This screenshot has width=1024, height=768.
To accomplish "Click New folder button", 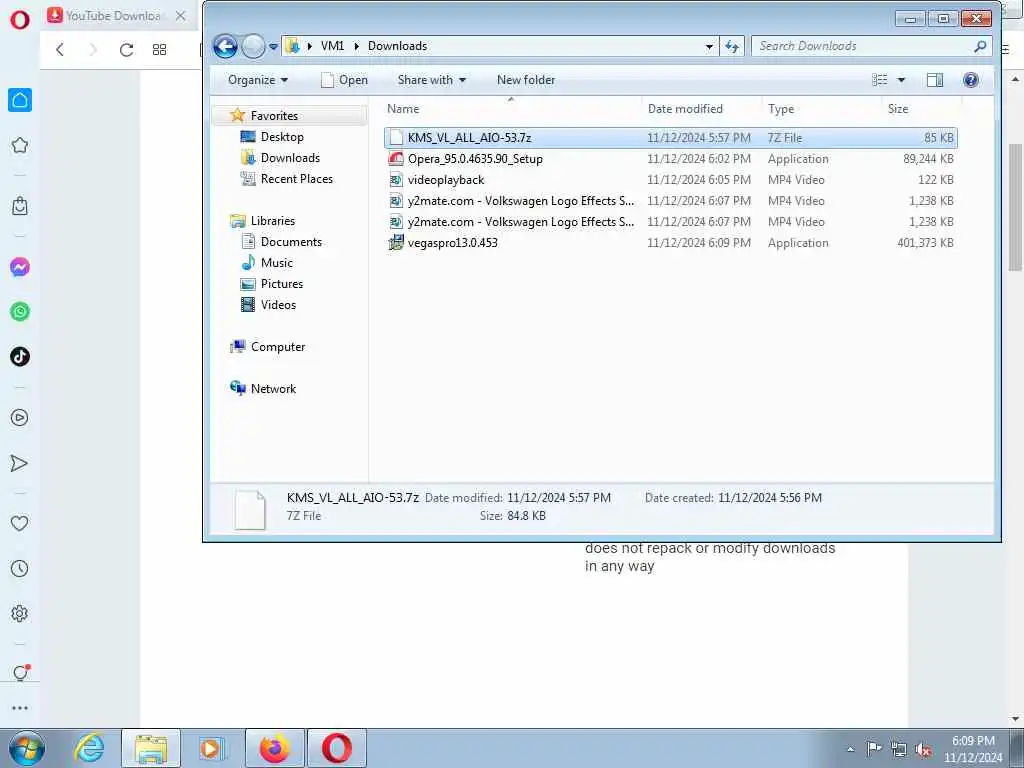I will (526, 80).
